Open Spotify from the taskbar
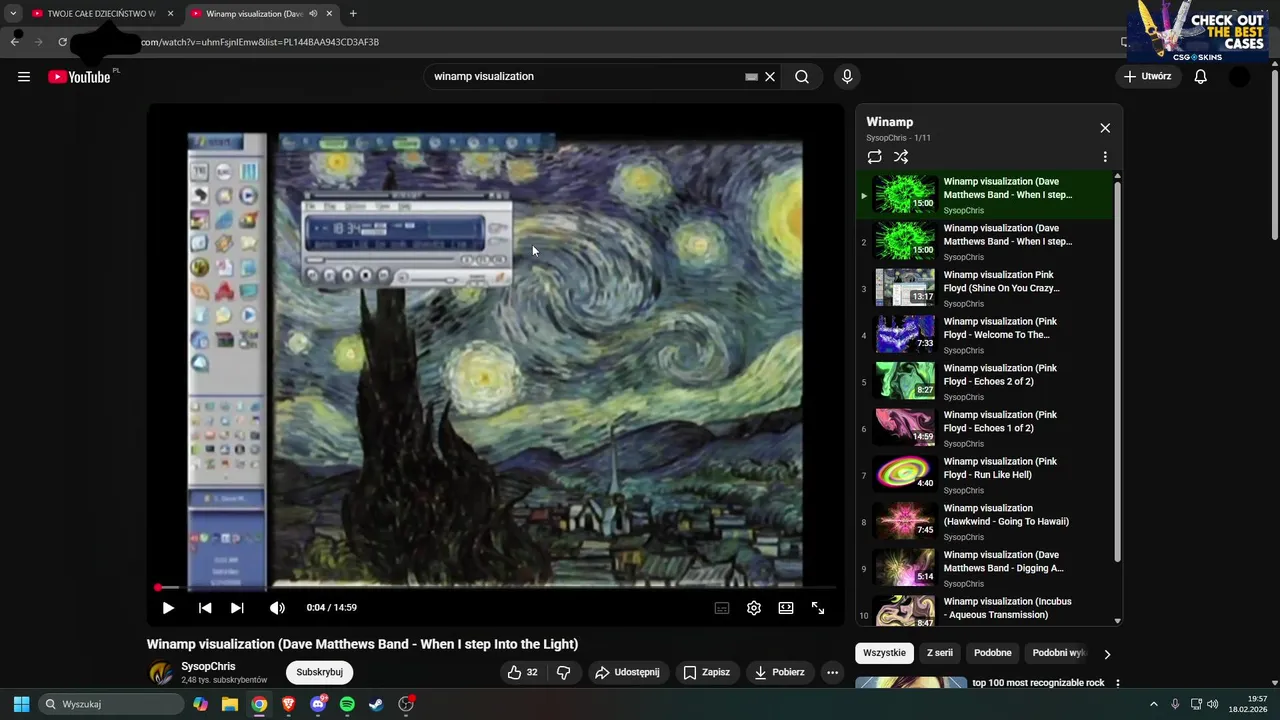The height and width of the screenshot is (720, 1280). click(x=347, y=704)
